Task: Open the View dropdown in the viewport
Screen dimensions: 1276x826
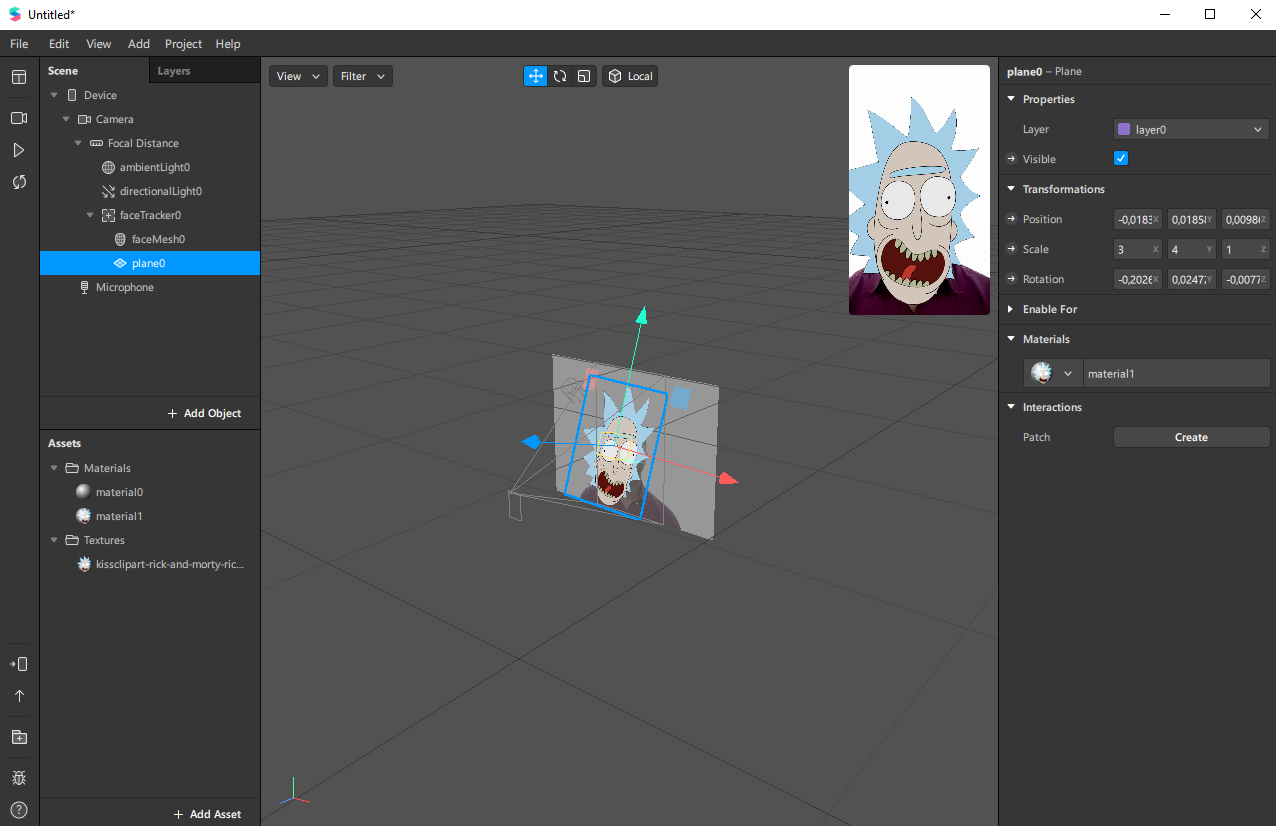Action: [298, 76]
